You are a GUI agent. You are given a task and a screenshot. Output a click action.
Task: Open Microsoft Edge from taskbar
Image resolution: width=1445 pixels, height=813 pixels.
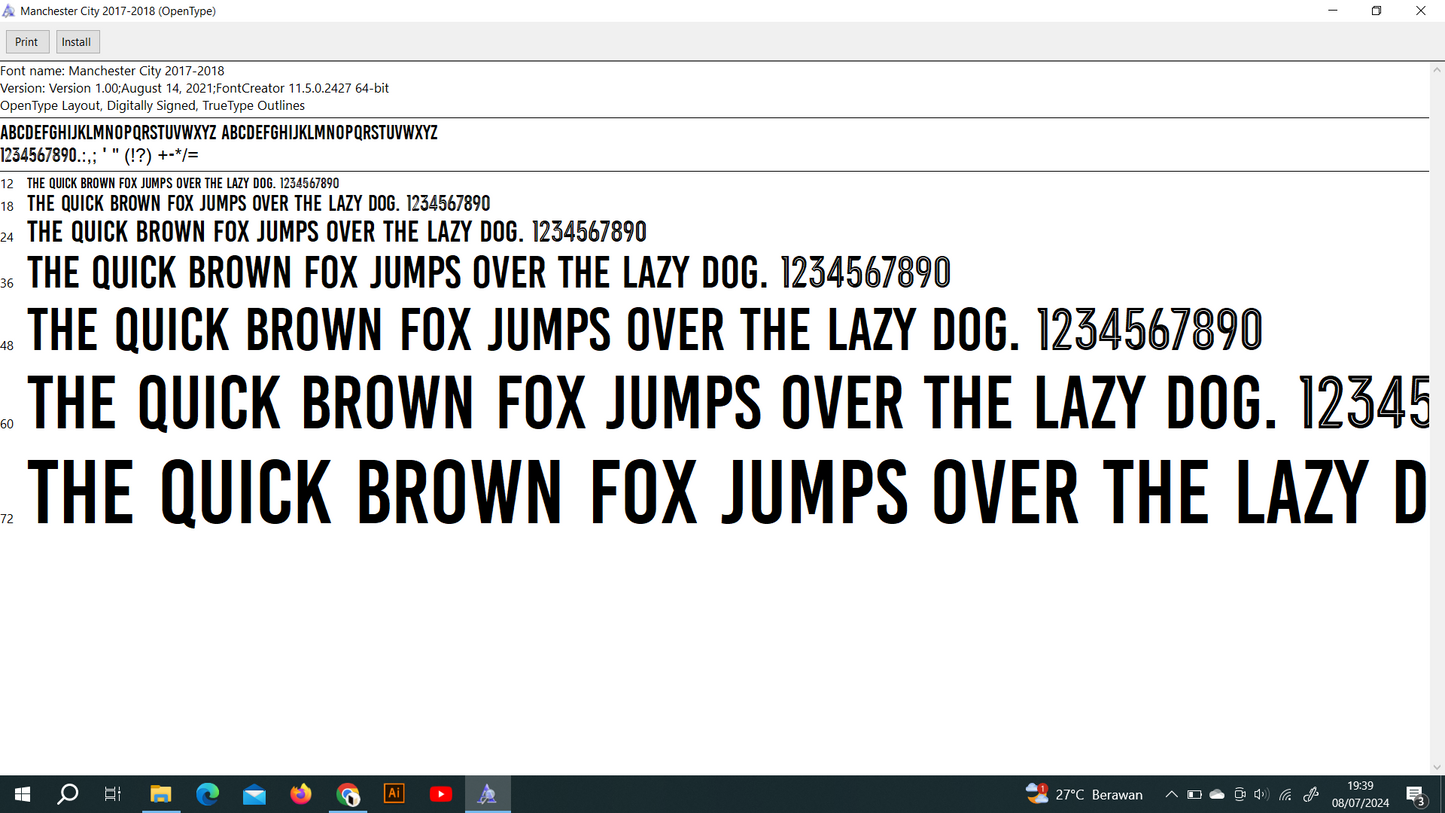[x=207, y=794]
